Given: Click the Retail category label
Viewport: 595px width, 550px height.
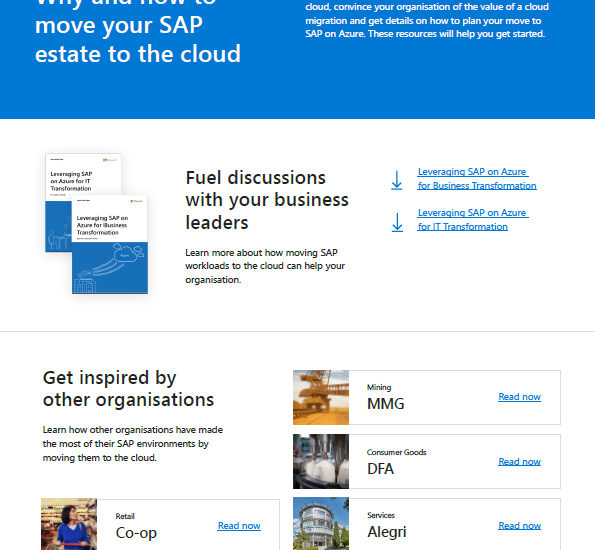Looking at the screenshot, I should [x=125, y=516].
